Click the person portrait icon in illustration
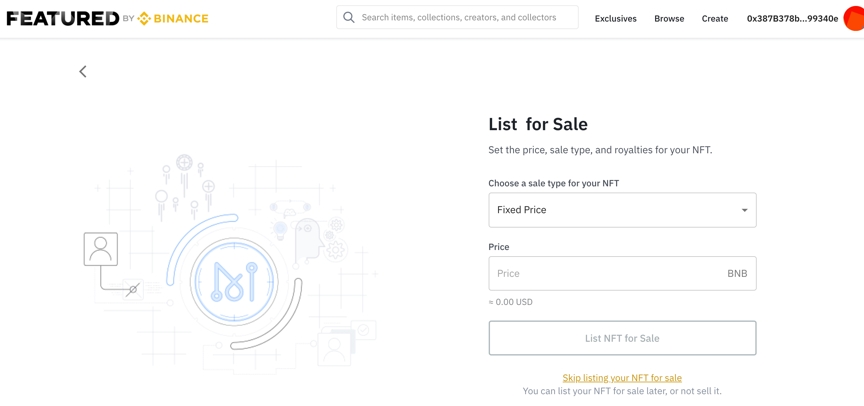The image size is (864, 406). (x=101, y=249)
